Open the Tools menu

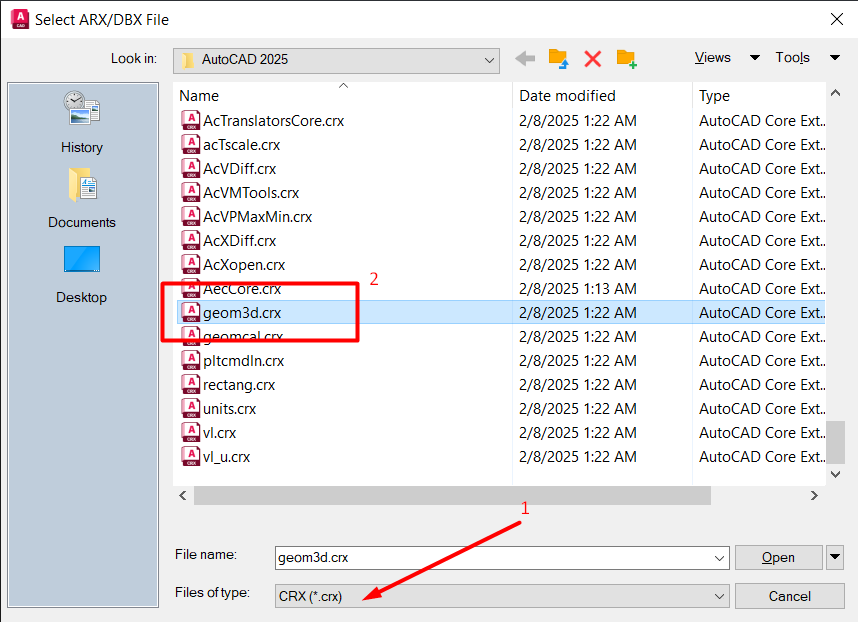coord(807,58)
